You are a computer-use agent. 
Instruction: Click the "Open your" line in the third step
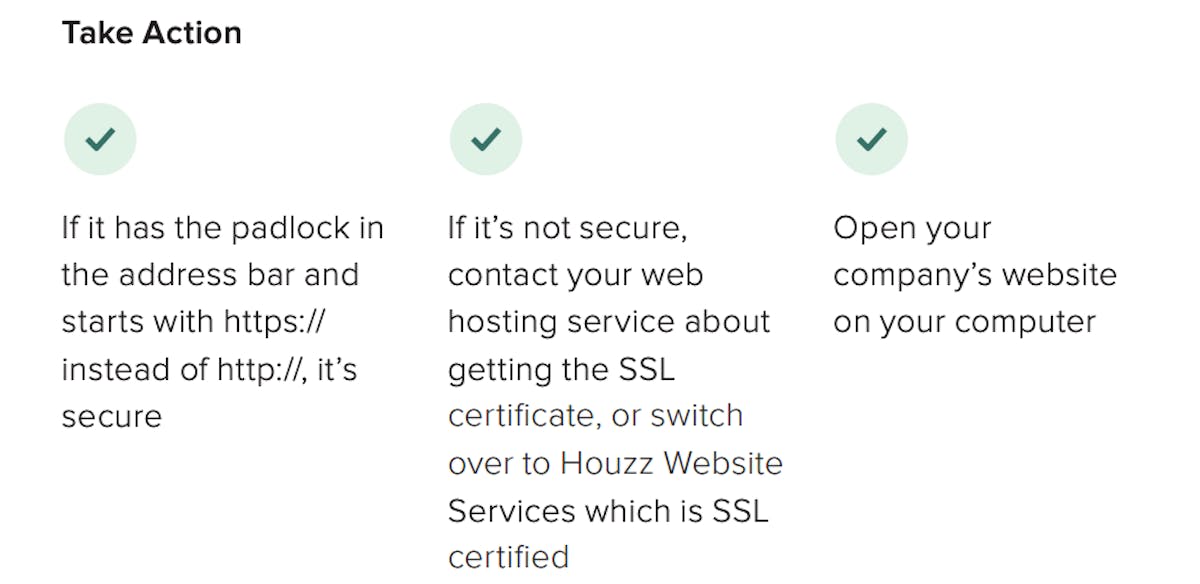(912, 228)
